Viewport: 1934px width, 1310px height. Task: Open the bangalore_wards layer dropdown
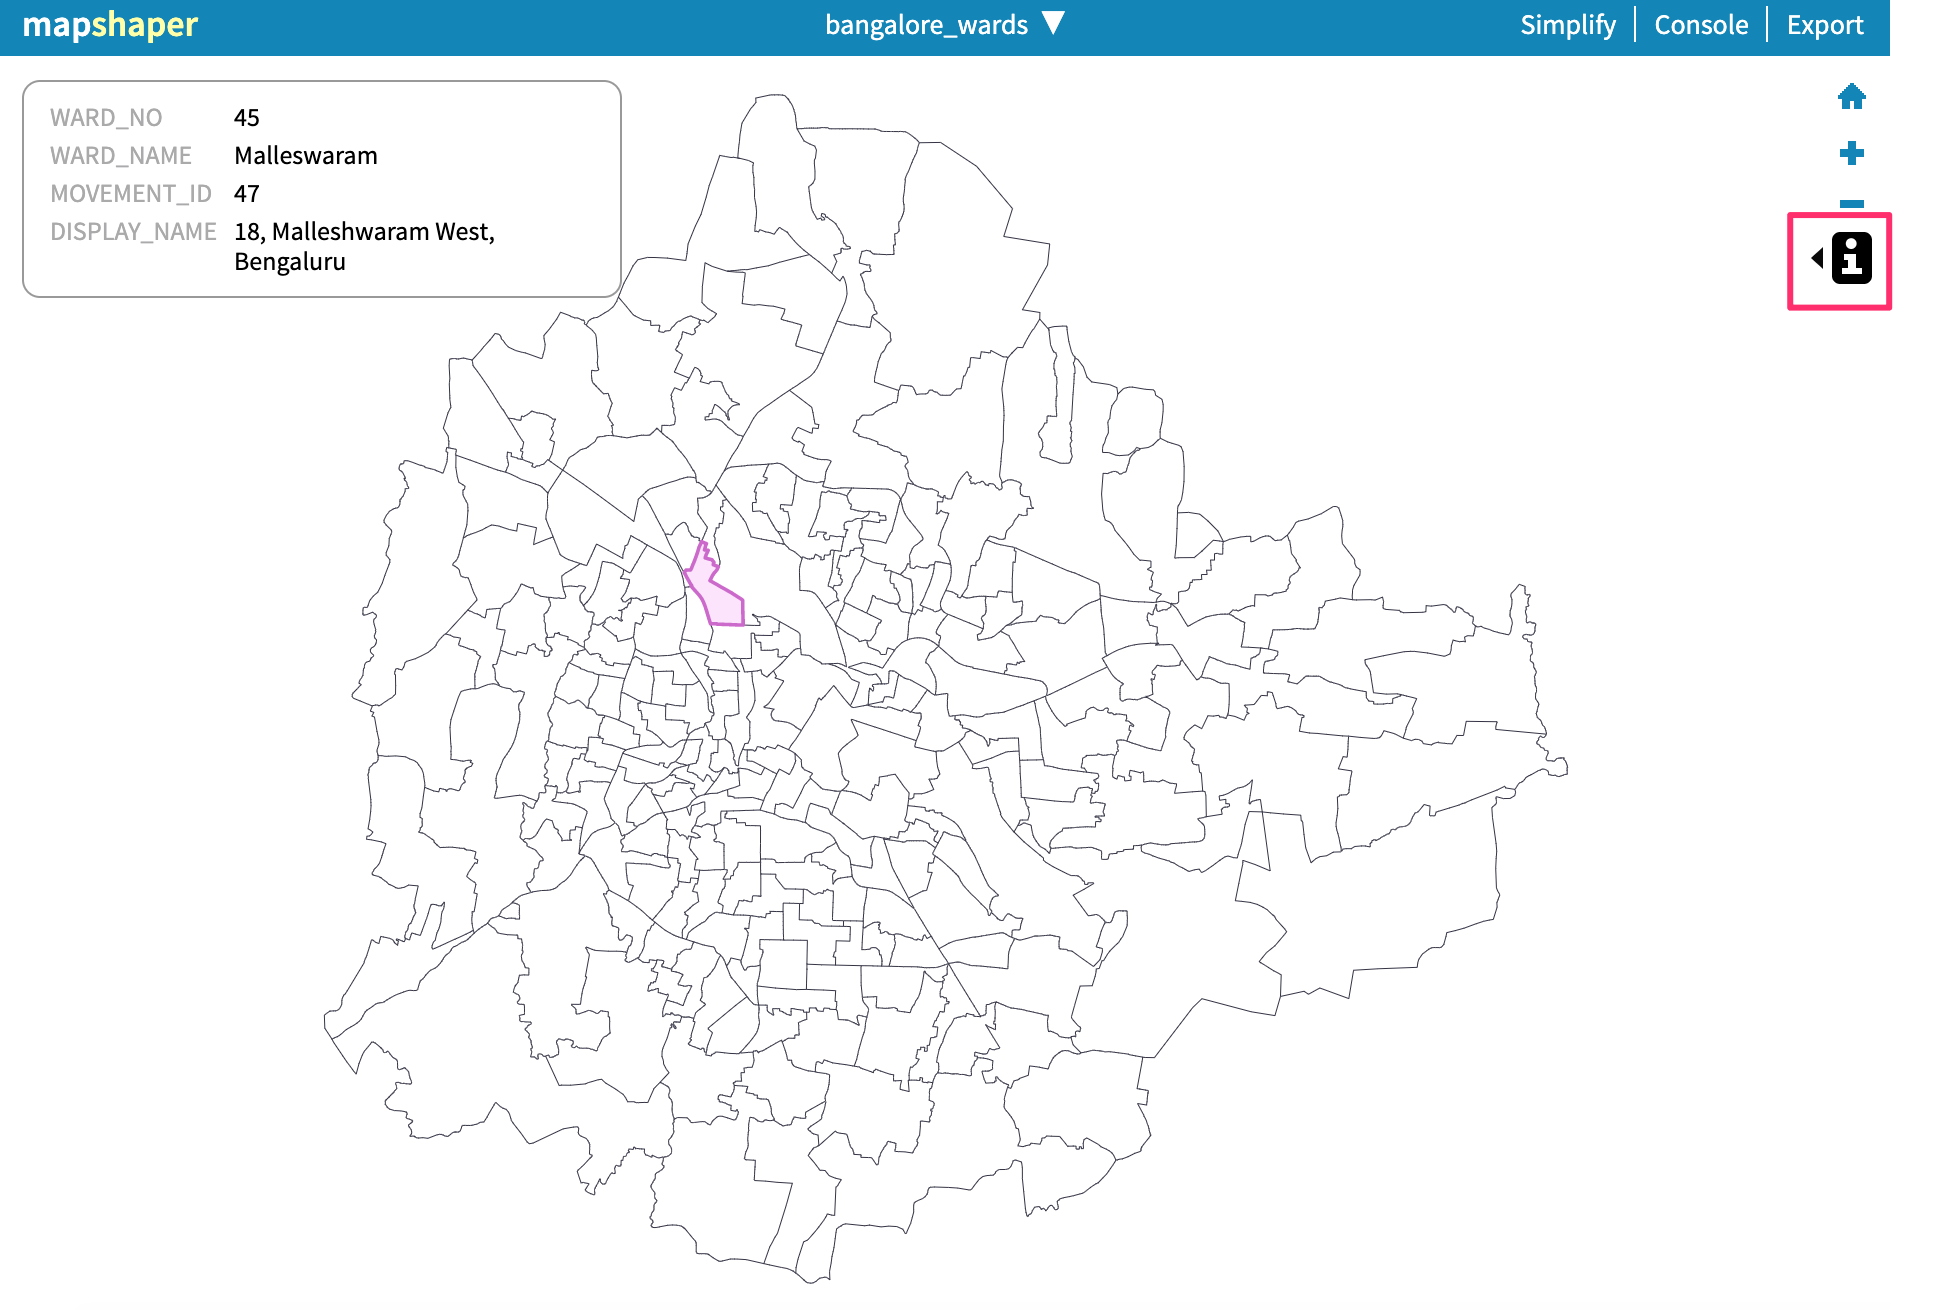coord(925,24)
